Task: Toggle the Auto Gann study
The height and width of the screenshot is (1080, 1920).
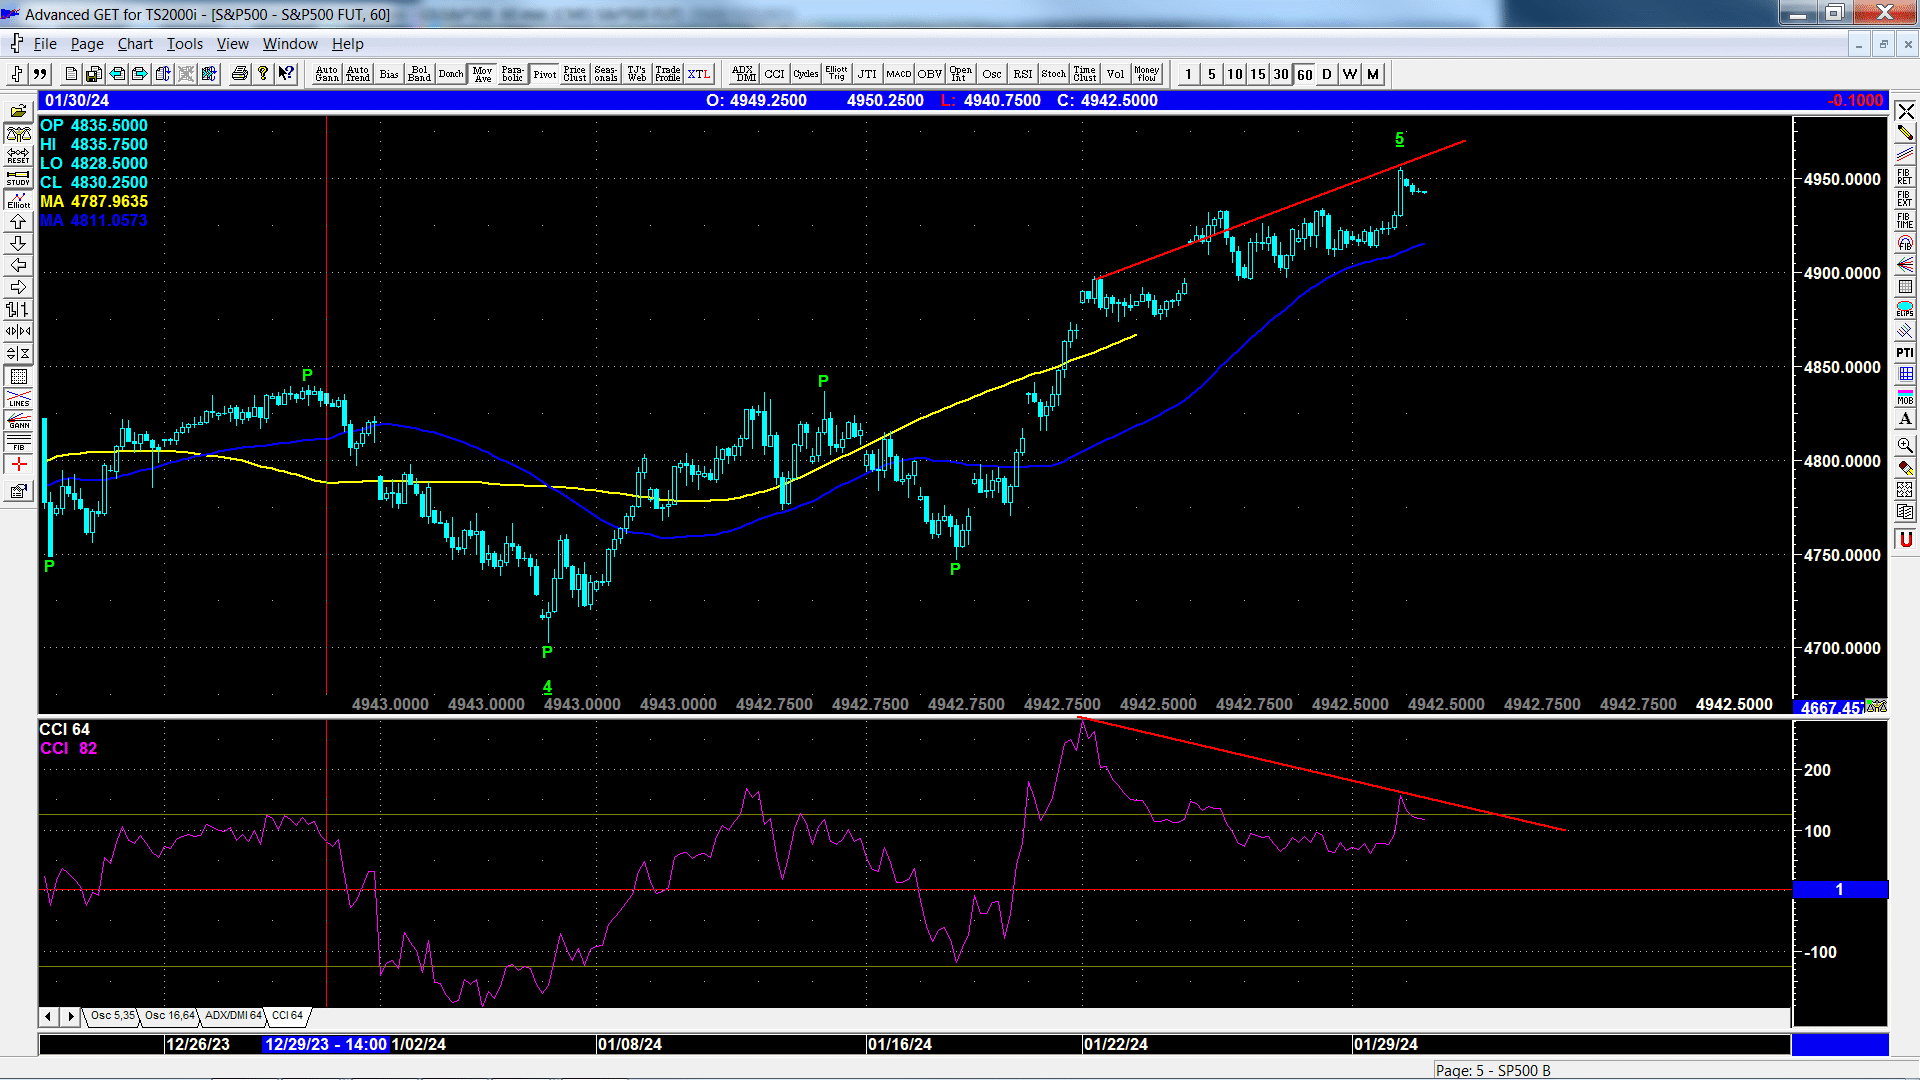Action: pos(327,74)
